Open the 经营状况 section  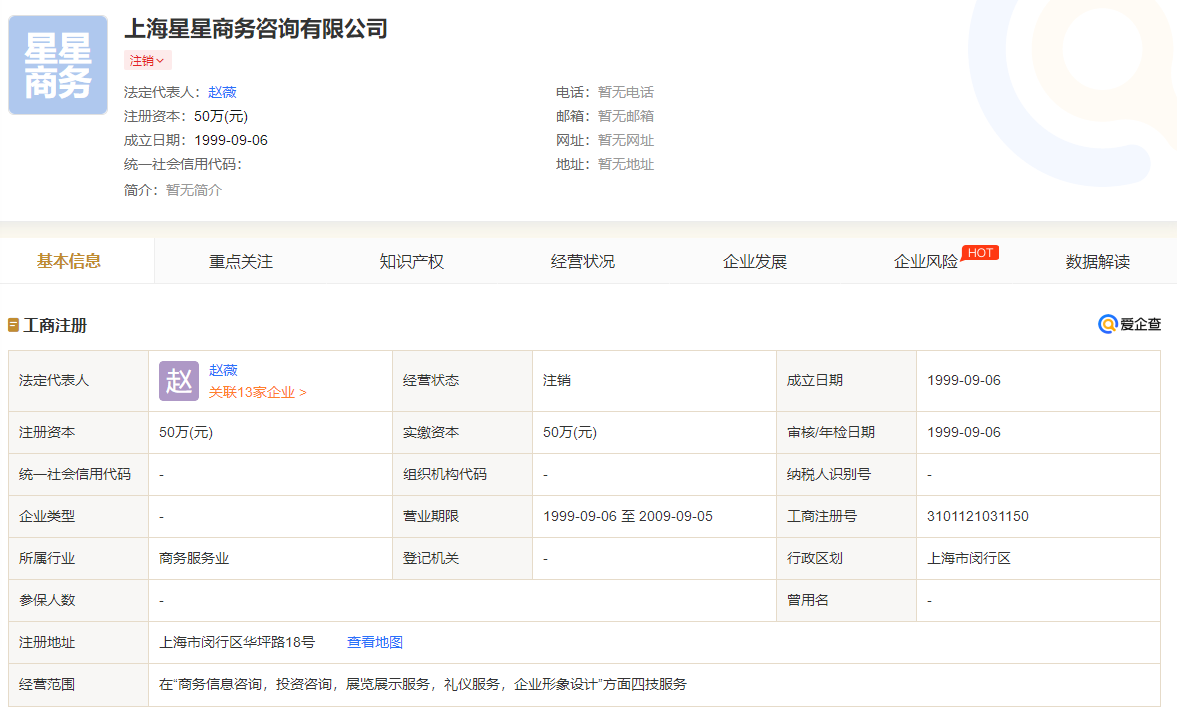pyautogui.click(x=582, y=261)
